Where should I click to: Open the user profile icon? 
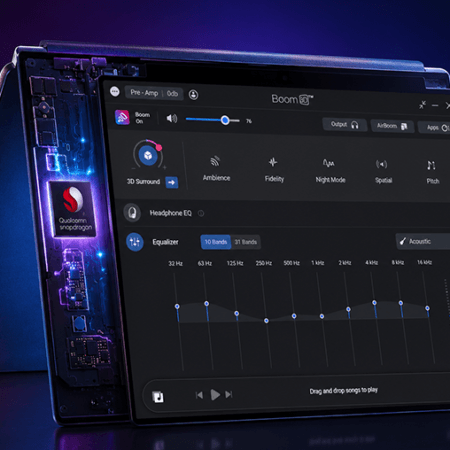point(193,95)
